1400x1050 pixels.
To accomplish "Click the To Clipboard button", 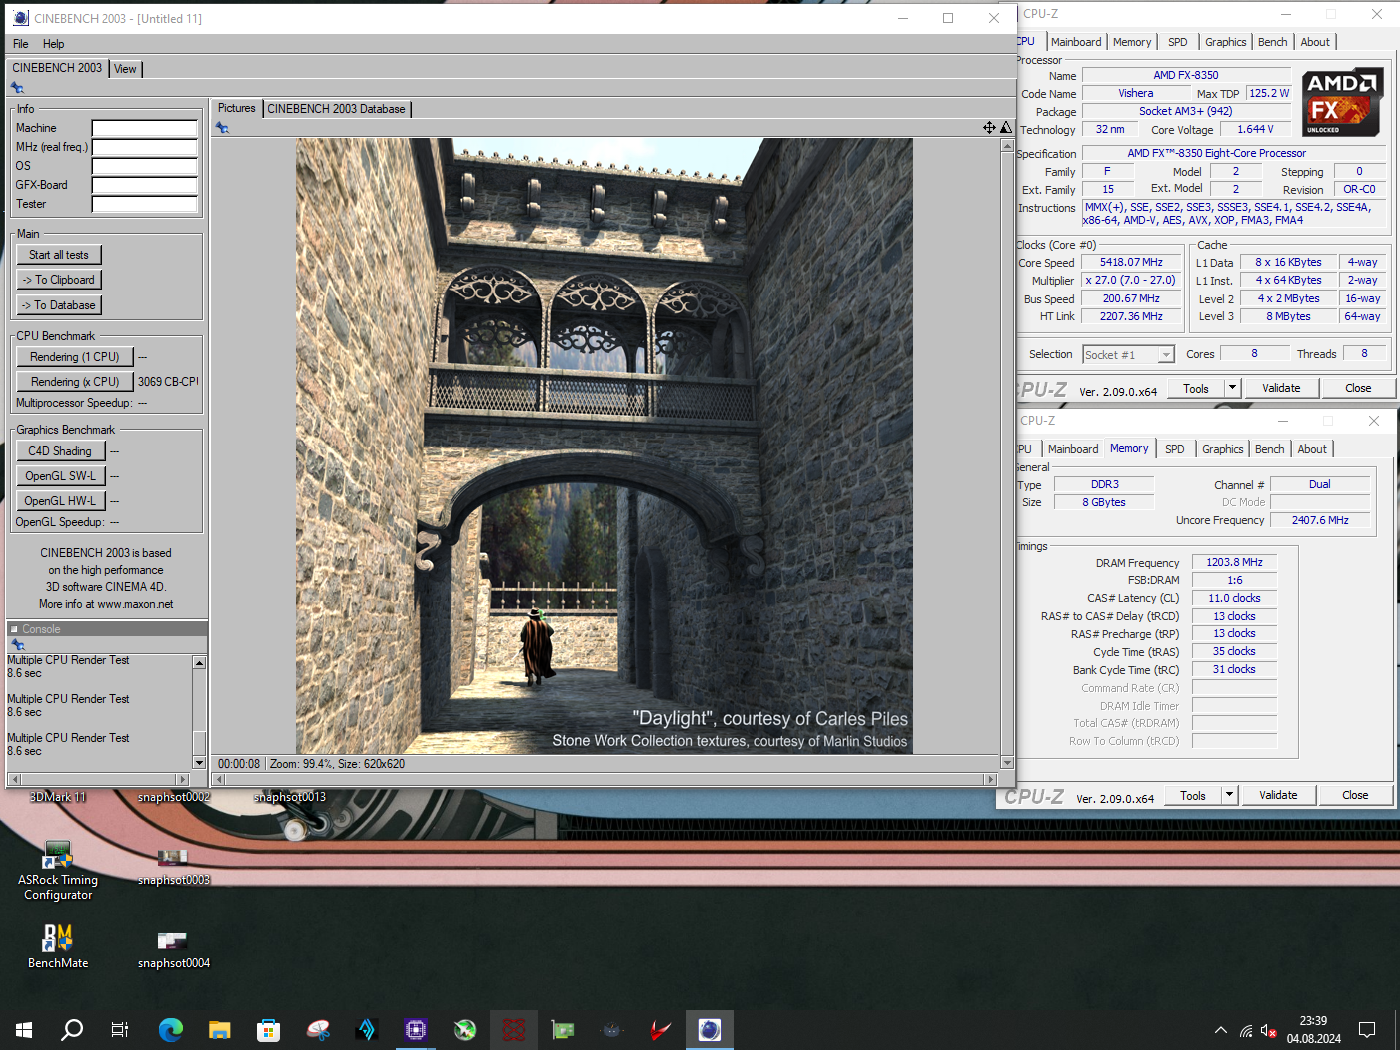I will coord(59,280).
